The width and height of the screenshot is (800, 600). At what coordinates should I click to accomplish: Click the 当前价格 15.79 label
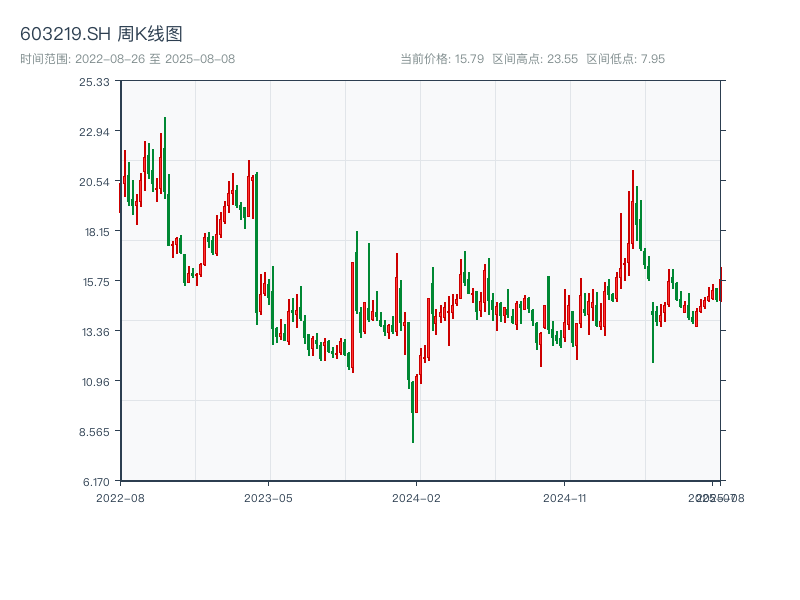click(x=441, y=59)
